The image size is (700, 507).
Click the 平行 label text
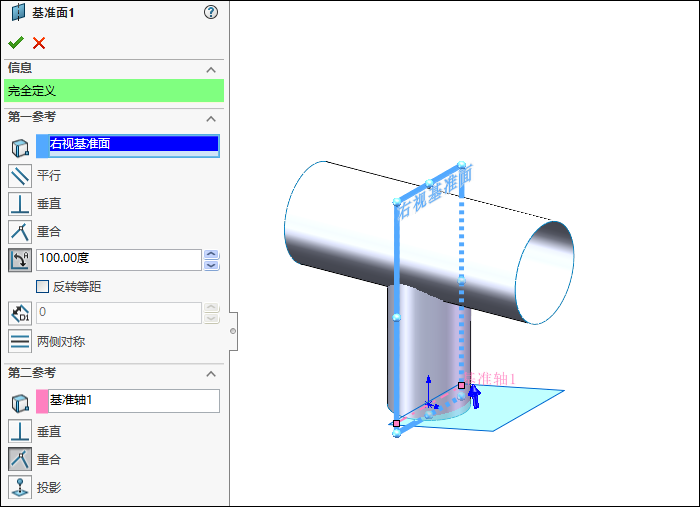tap(49, 175)
